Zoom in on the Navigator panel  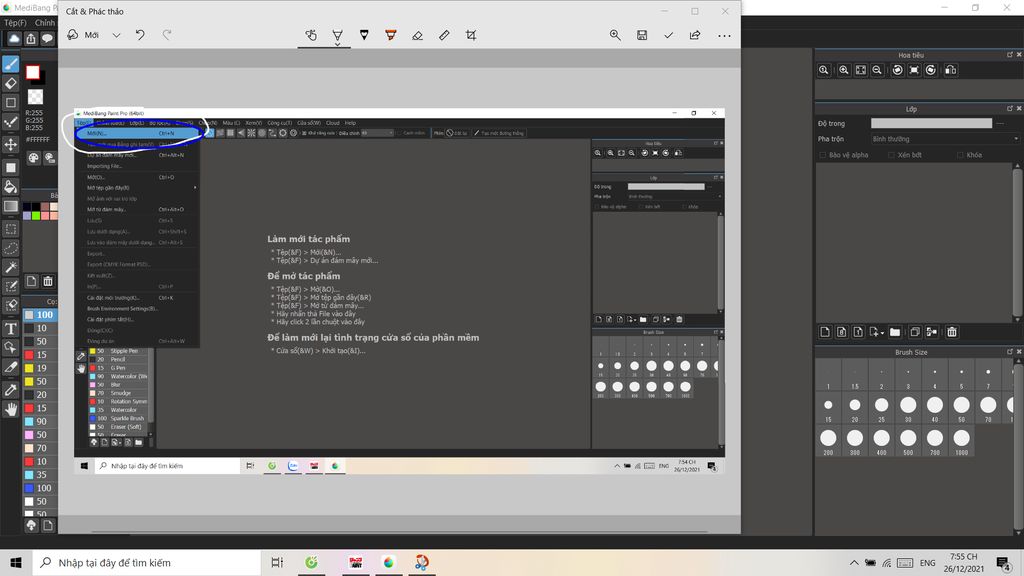click(x=844, y=70)
